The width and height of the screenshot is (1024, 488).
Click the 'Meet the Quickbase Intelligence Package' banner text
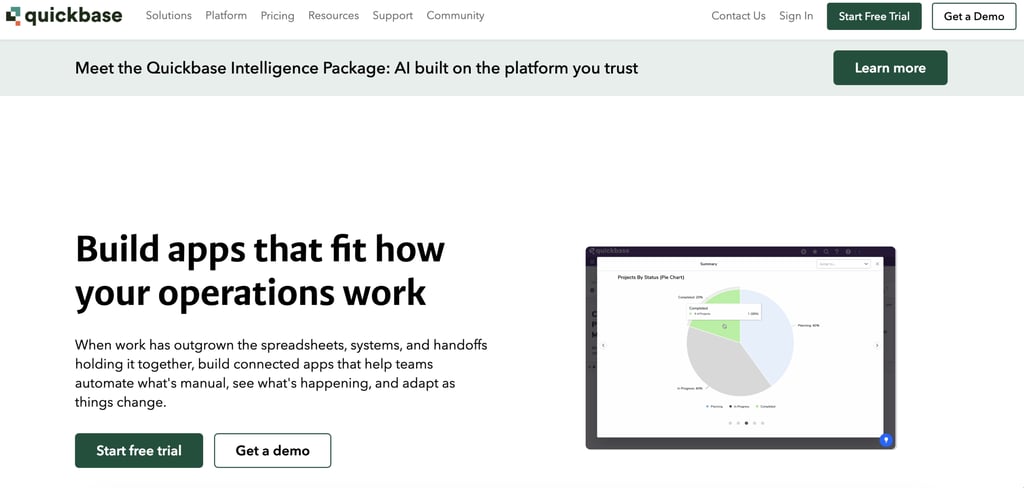357,68
